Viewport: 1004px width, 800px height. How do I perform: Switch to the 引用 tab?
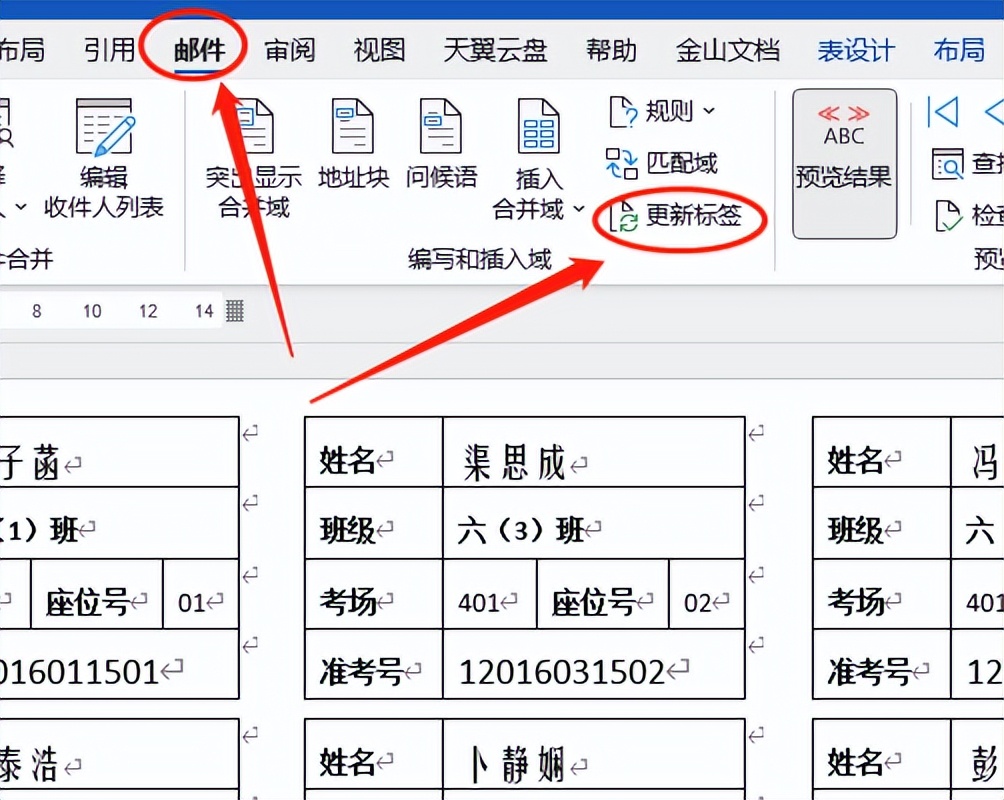[x=109, y=50]
